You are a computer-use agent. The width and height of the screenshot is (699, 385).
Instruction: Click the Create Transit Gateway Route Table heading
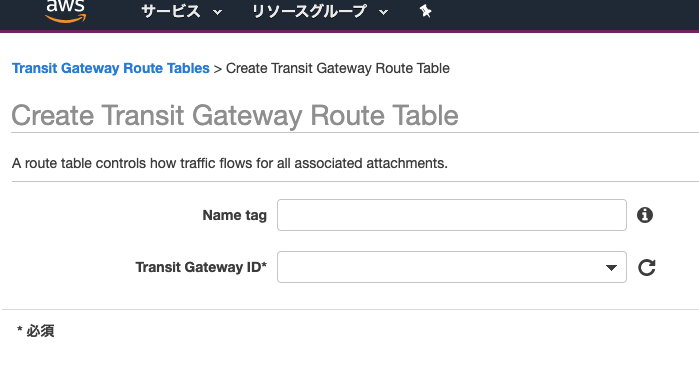[x=235, y=115]
